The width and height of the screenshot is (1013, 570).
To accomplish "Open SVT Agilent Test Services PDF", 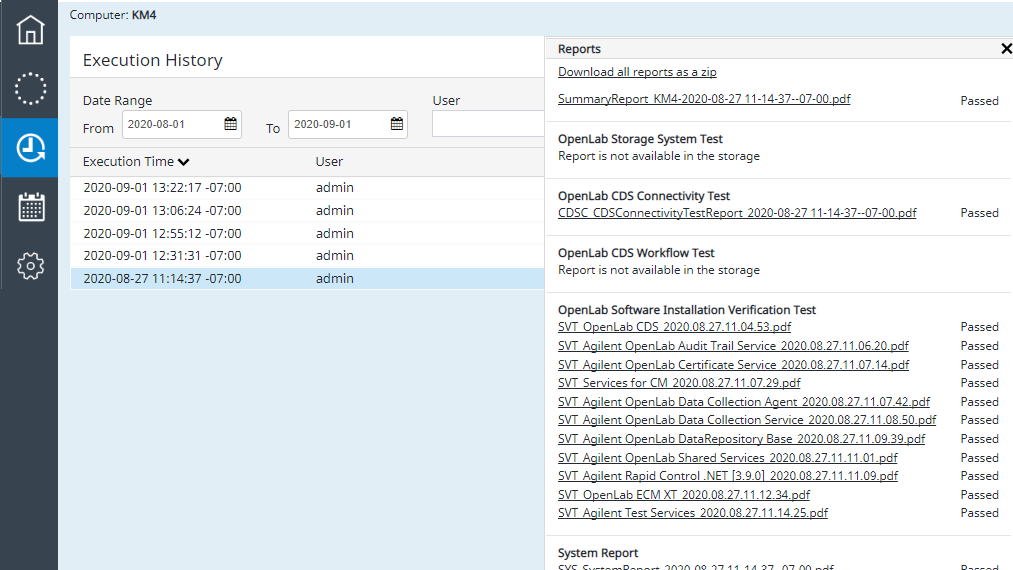I will [693, 512].
